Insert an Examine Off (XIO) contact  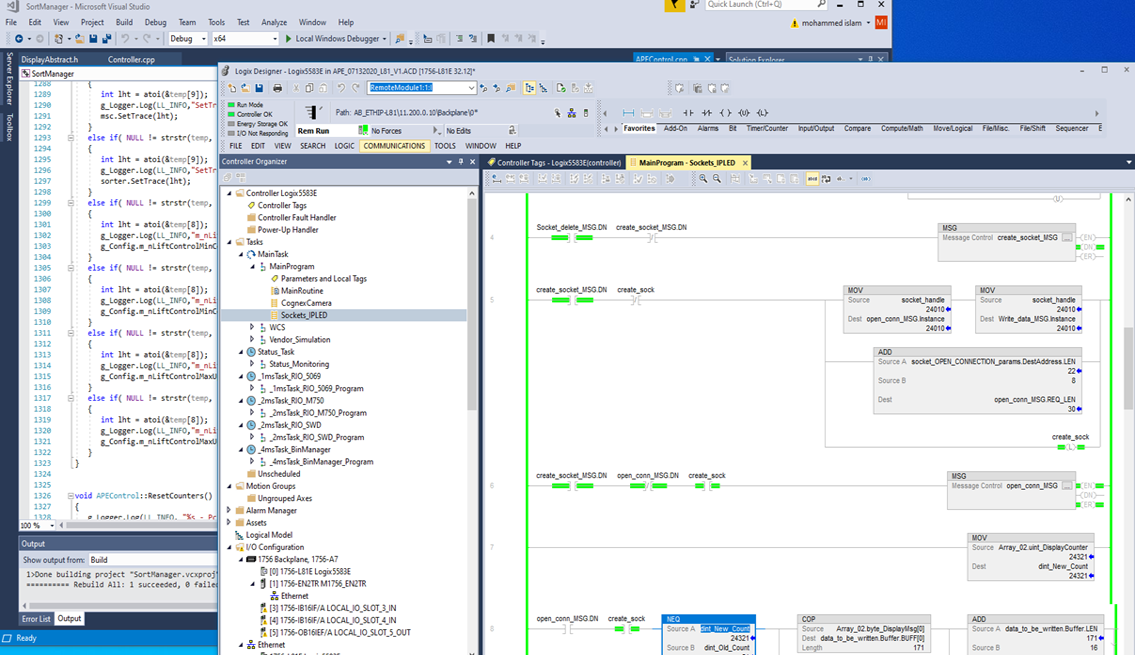point(706,113)
